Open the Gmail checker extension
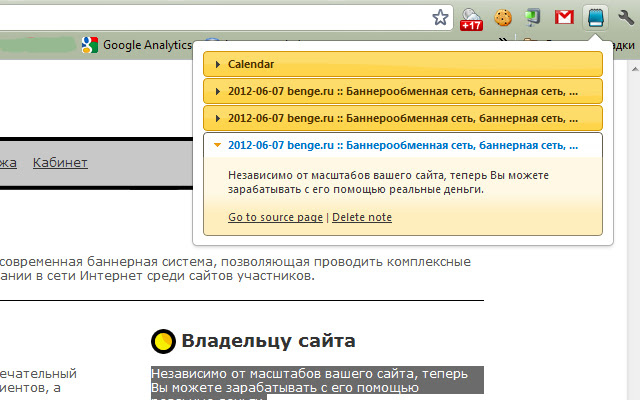Screen dimensions: 640x400 [564, 17]
